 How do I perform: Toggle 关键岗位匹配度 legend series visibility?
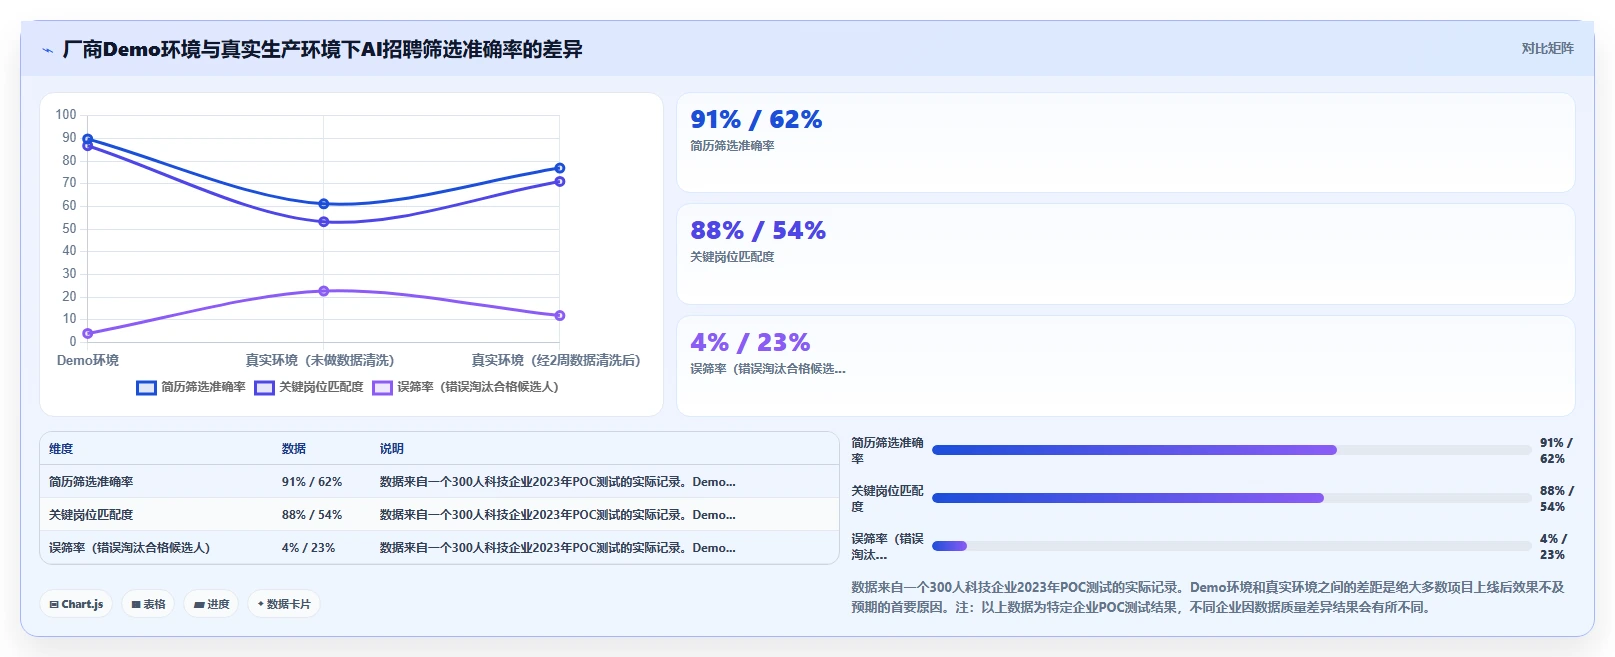[x=309, y=387]
